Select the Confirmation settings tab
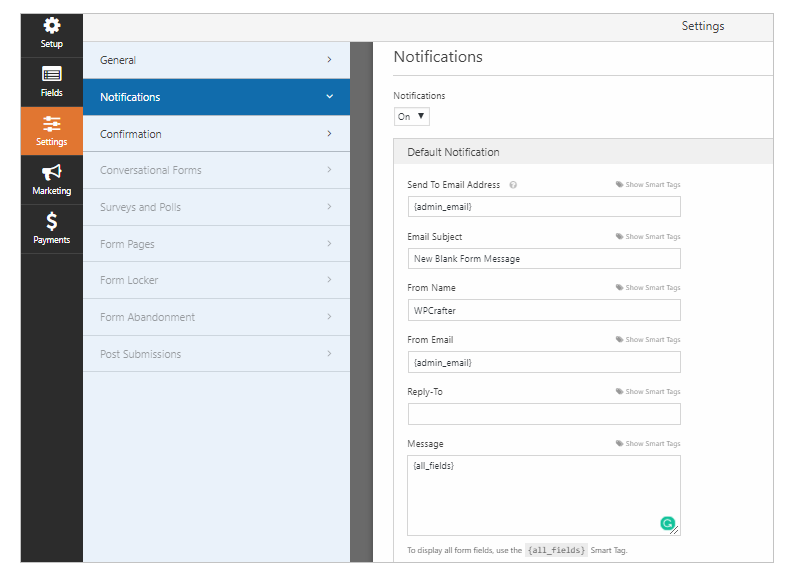The image size is (796, 580). [x=216, y=133]
